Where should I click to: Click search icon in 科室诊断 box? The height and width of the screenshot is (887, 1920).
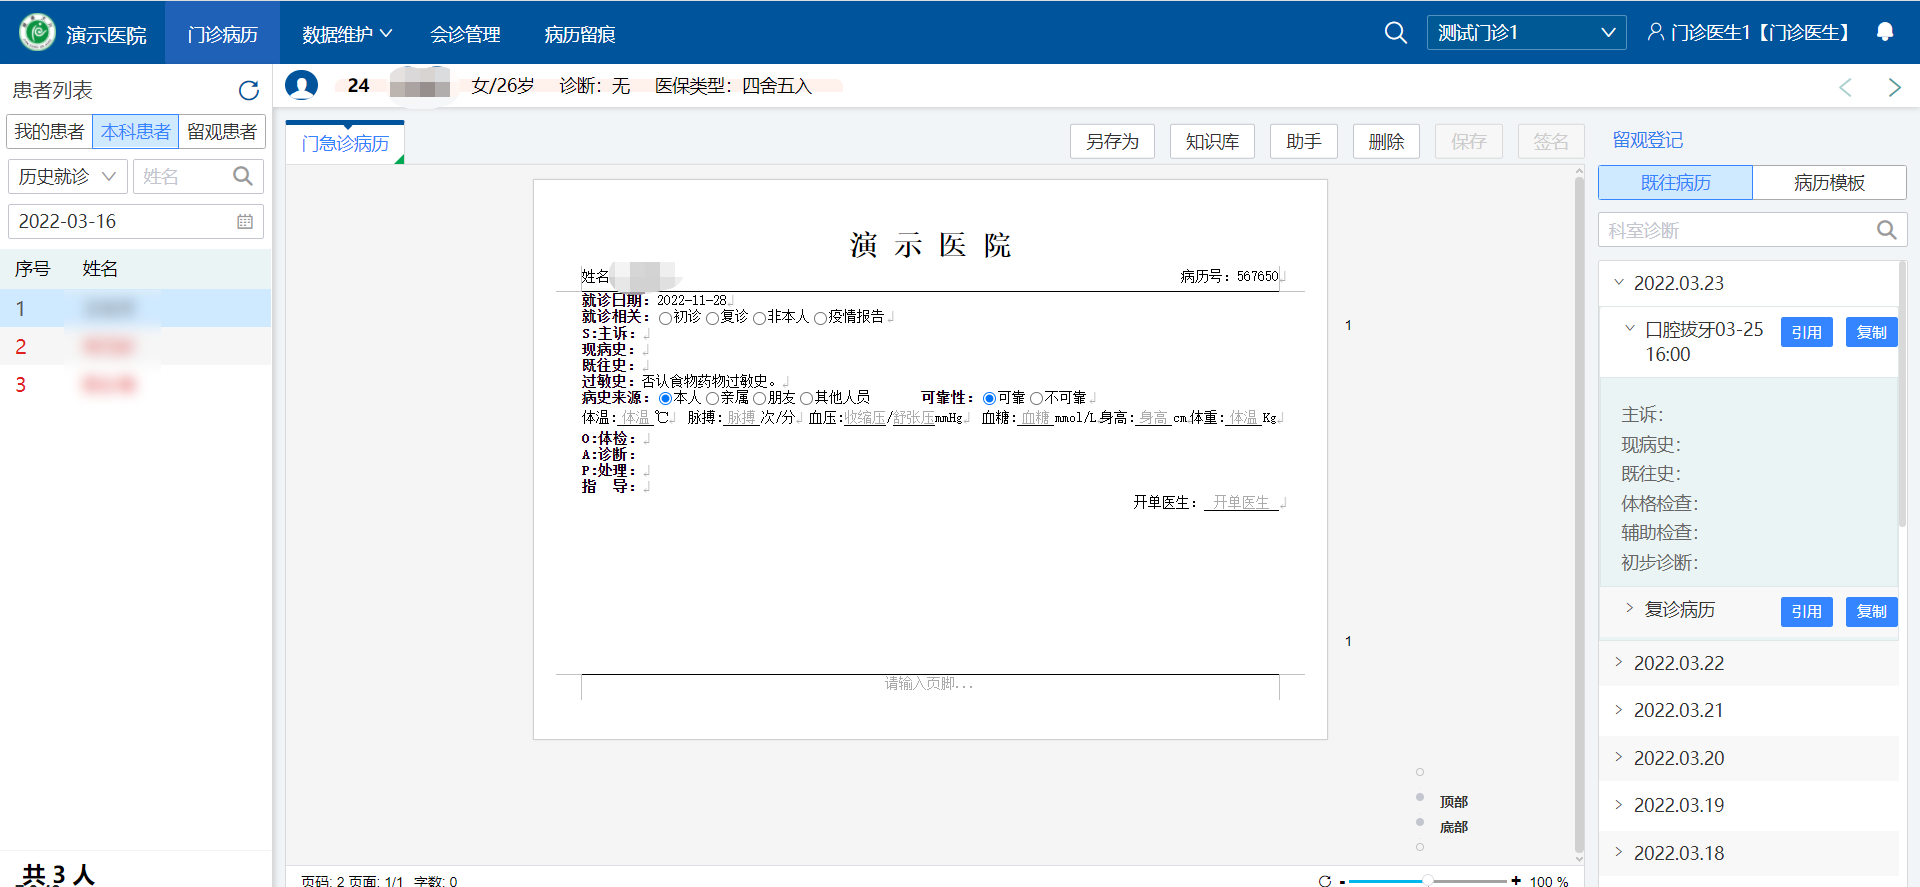pos(1886,230)
